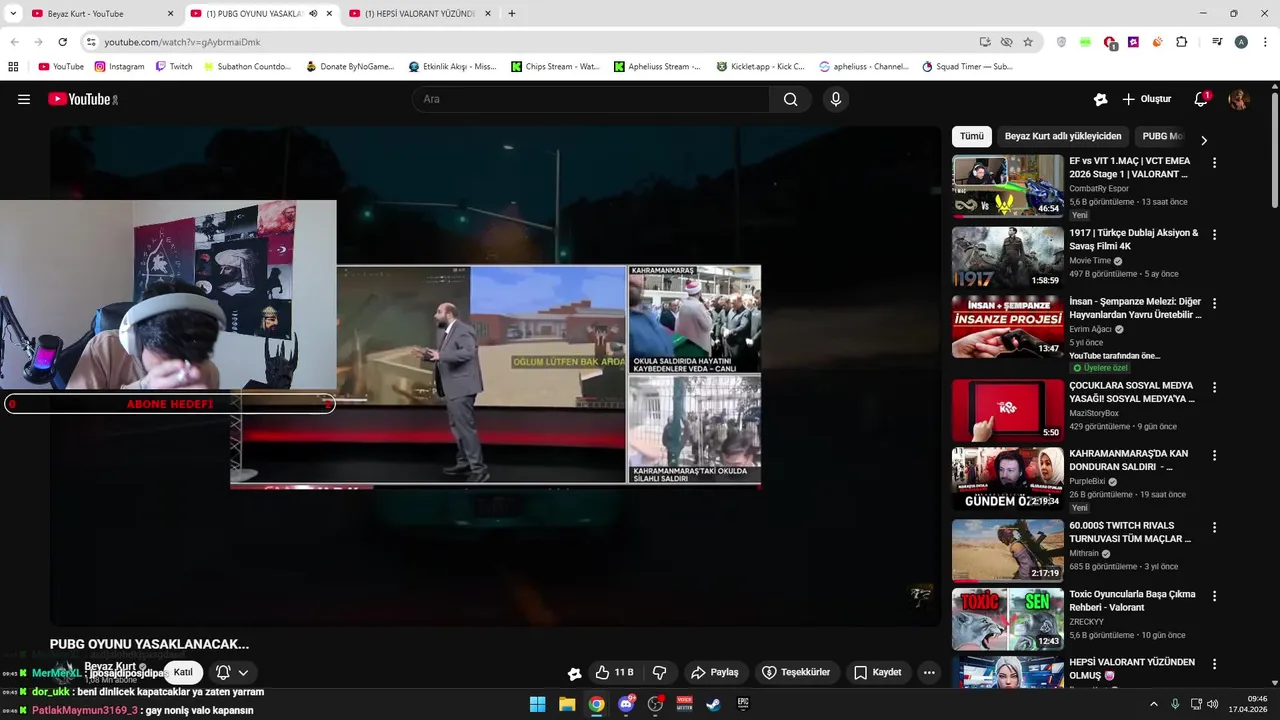Toggle the taskbar microphone icon
The width and height of the screenshot is (1280, 720).
tap(1175, 704)
